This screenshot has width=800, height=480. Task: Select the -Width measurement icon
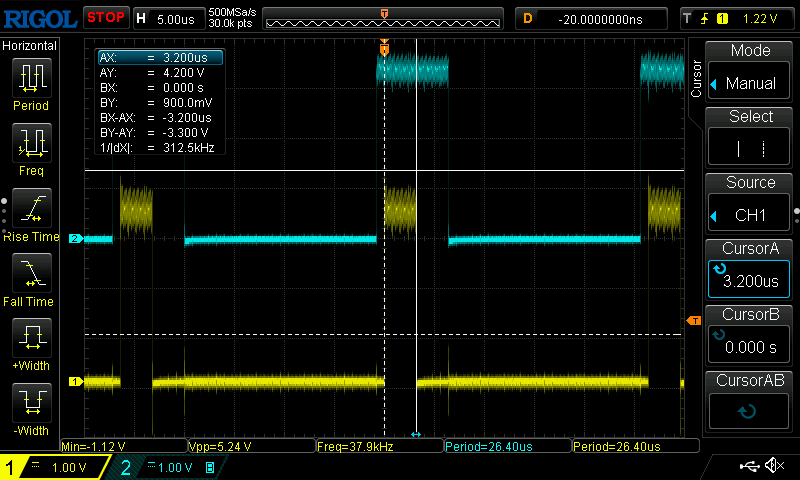click(31, 405)
